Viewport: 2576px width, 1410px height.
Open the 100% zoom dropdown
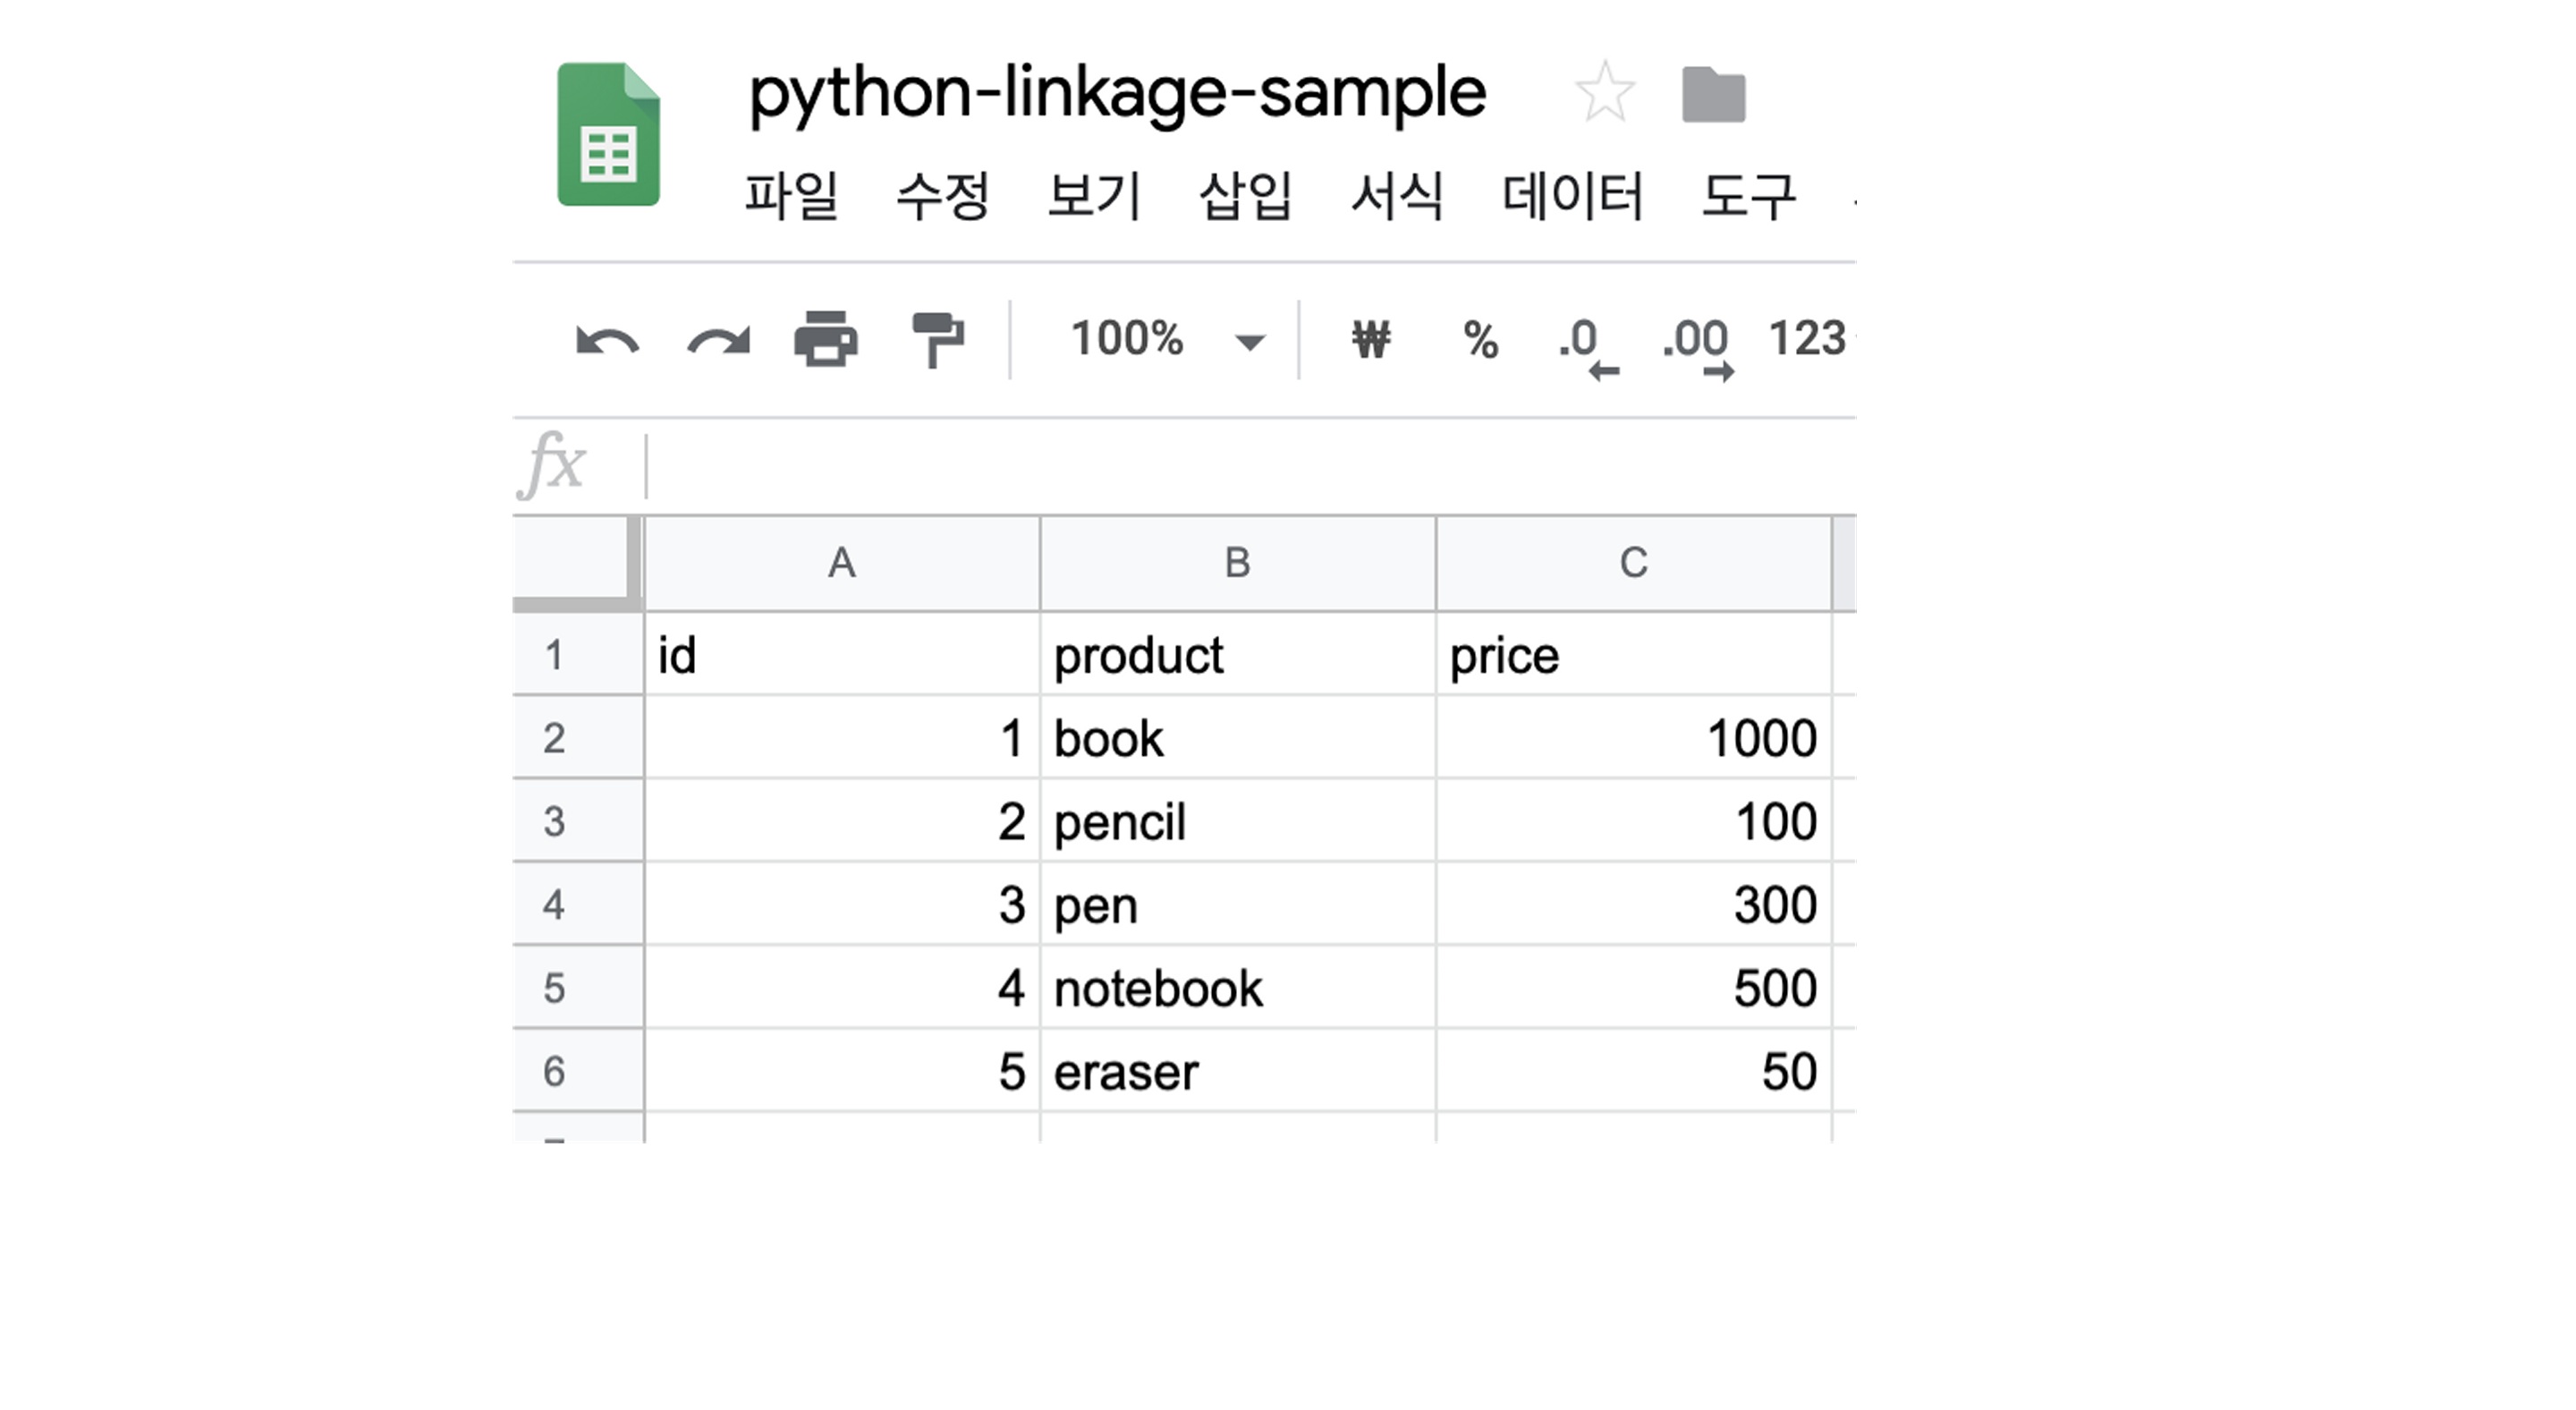[1167, 339]
